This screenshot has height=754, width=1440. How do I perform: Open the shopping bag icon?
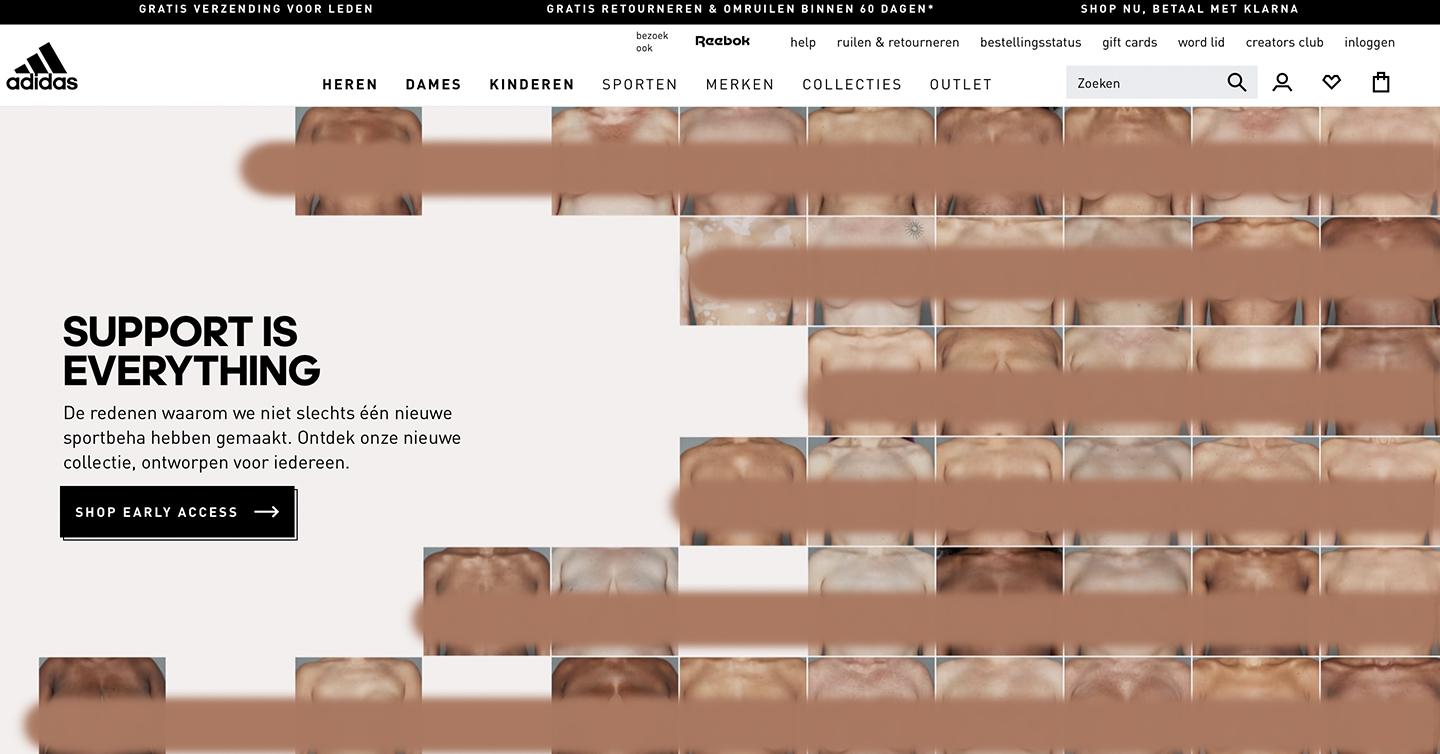click(x=1381, y=82)
